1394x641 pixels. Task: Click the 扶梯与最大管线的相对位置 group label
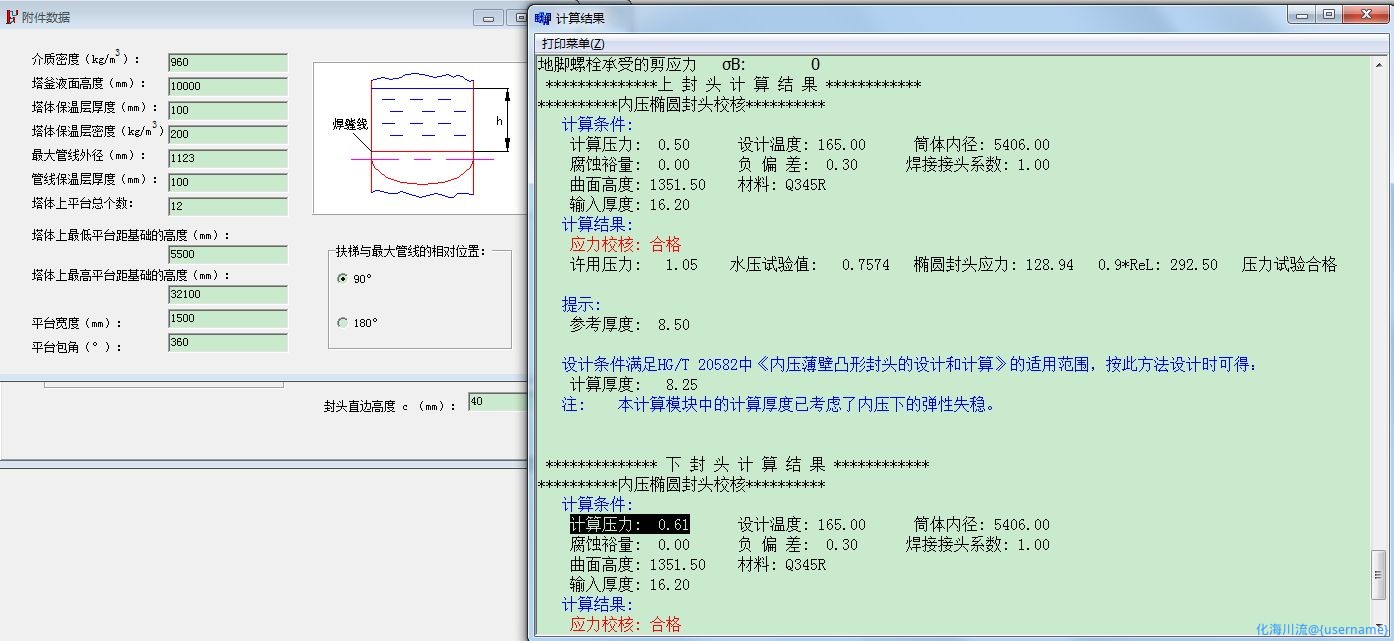[x=410, y=251]
